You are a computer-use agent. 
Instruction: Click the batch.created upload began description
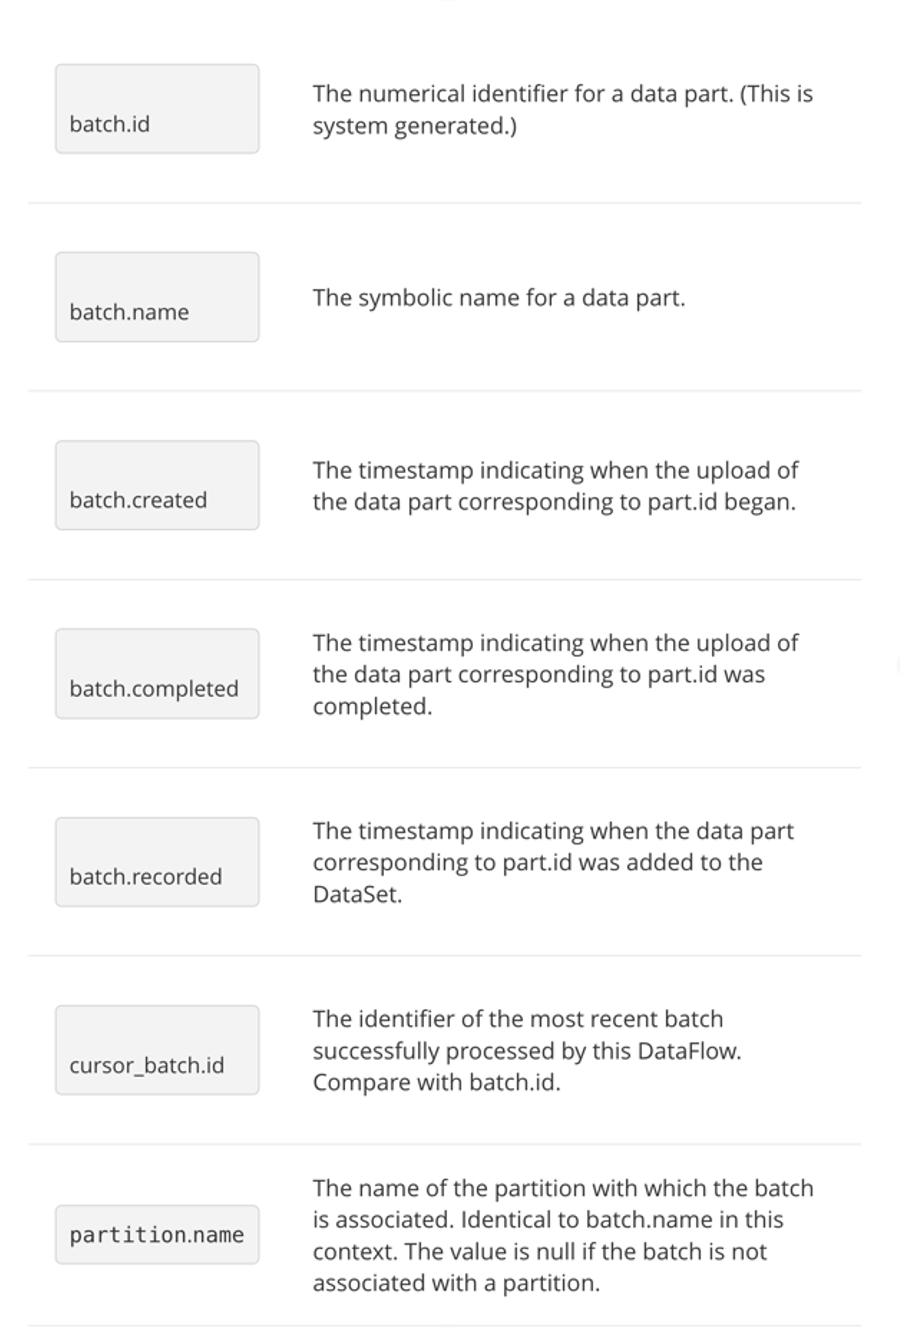click(x=555, y=486)
